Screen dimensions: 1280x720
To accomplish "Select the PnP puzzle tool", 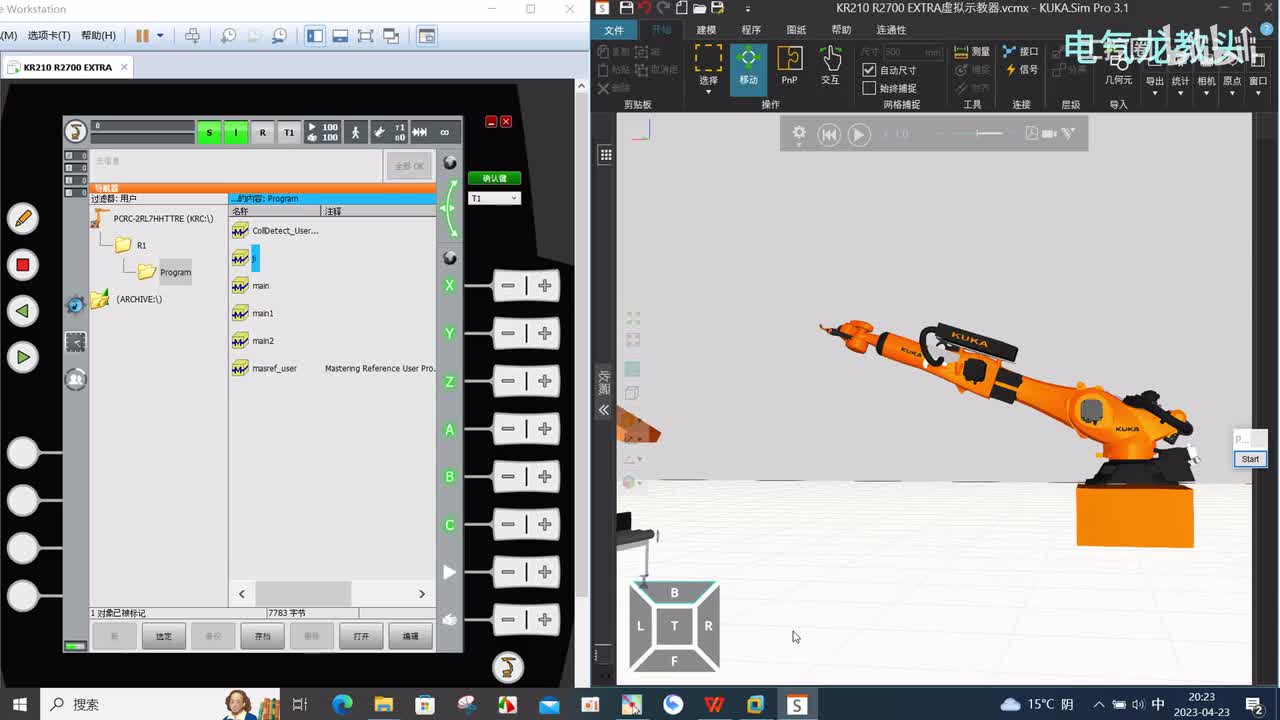I will [789, 65].
